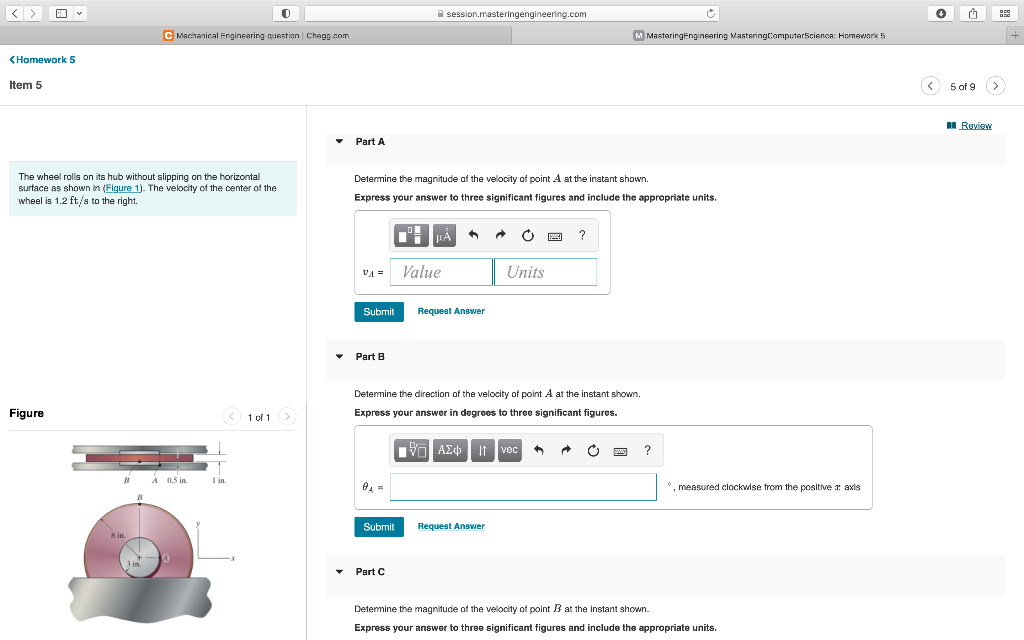This screenshot has width=1024, height=640.
Task: Collapse the Part B section
Action: click(x=339, y=356)
